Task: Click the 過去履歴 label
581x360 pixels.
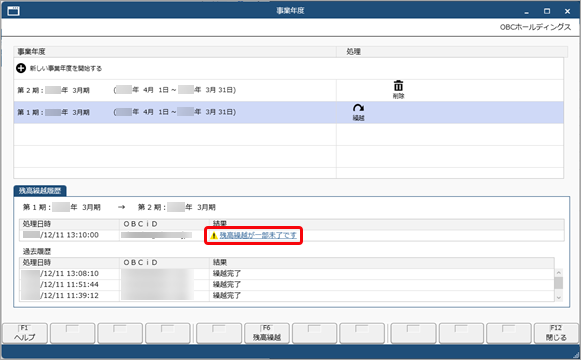Action: 37,251
